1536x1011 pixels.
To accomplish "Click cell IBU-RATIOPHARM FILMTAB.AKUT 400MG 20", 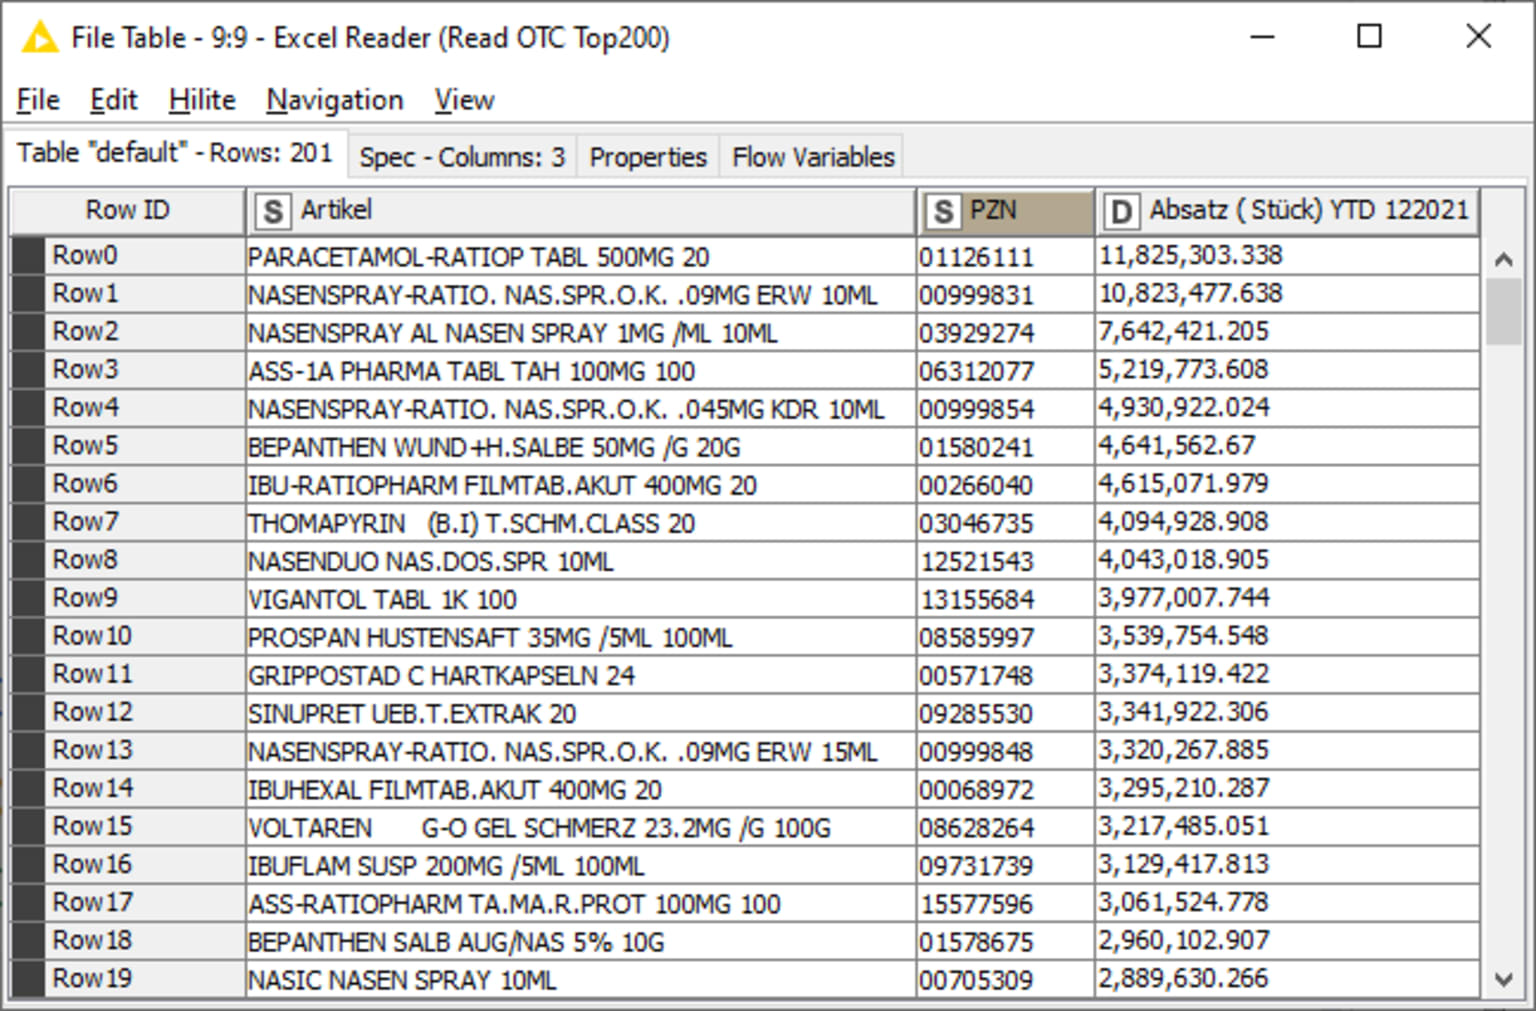I will pyautogui.click(x=581, y=484).
